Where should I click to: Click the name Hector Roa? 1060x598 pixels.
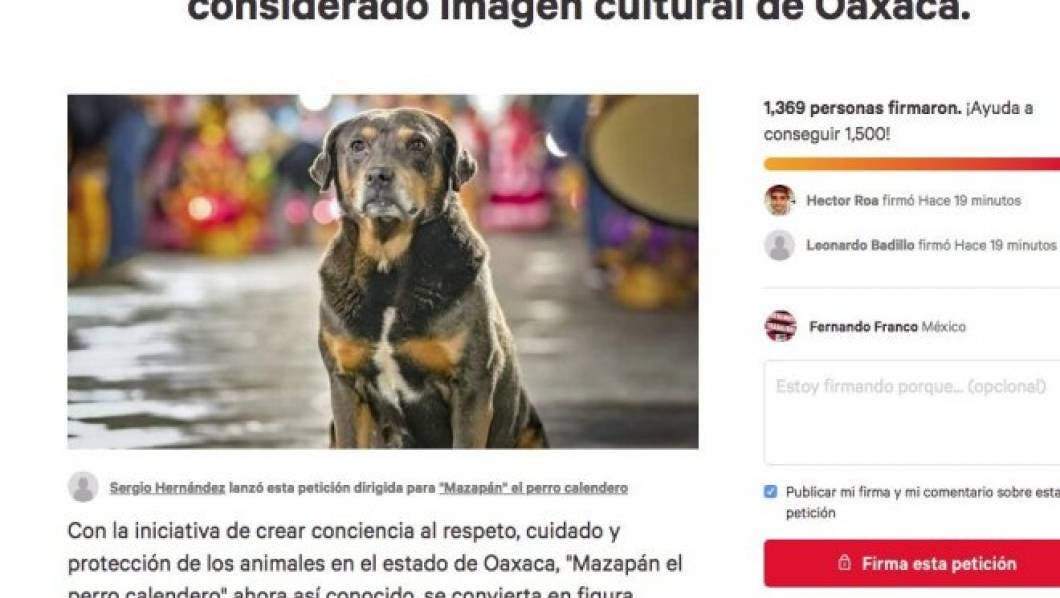(842, 201)
